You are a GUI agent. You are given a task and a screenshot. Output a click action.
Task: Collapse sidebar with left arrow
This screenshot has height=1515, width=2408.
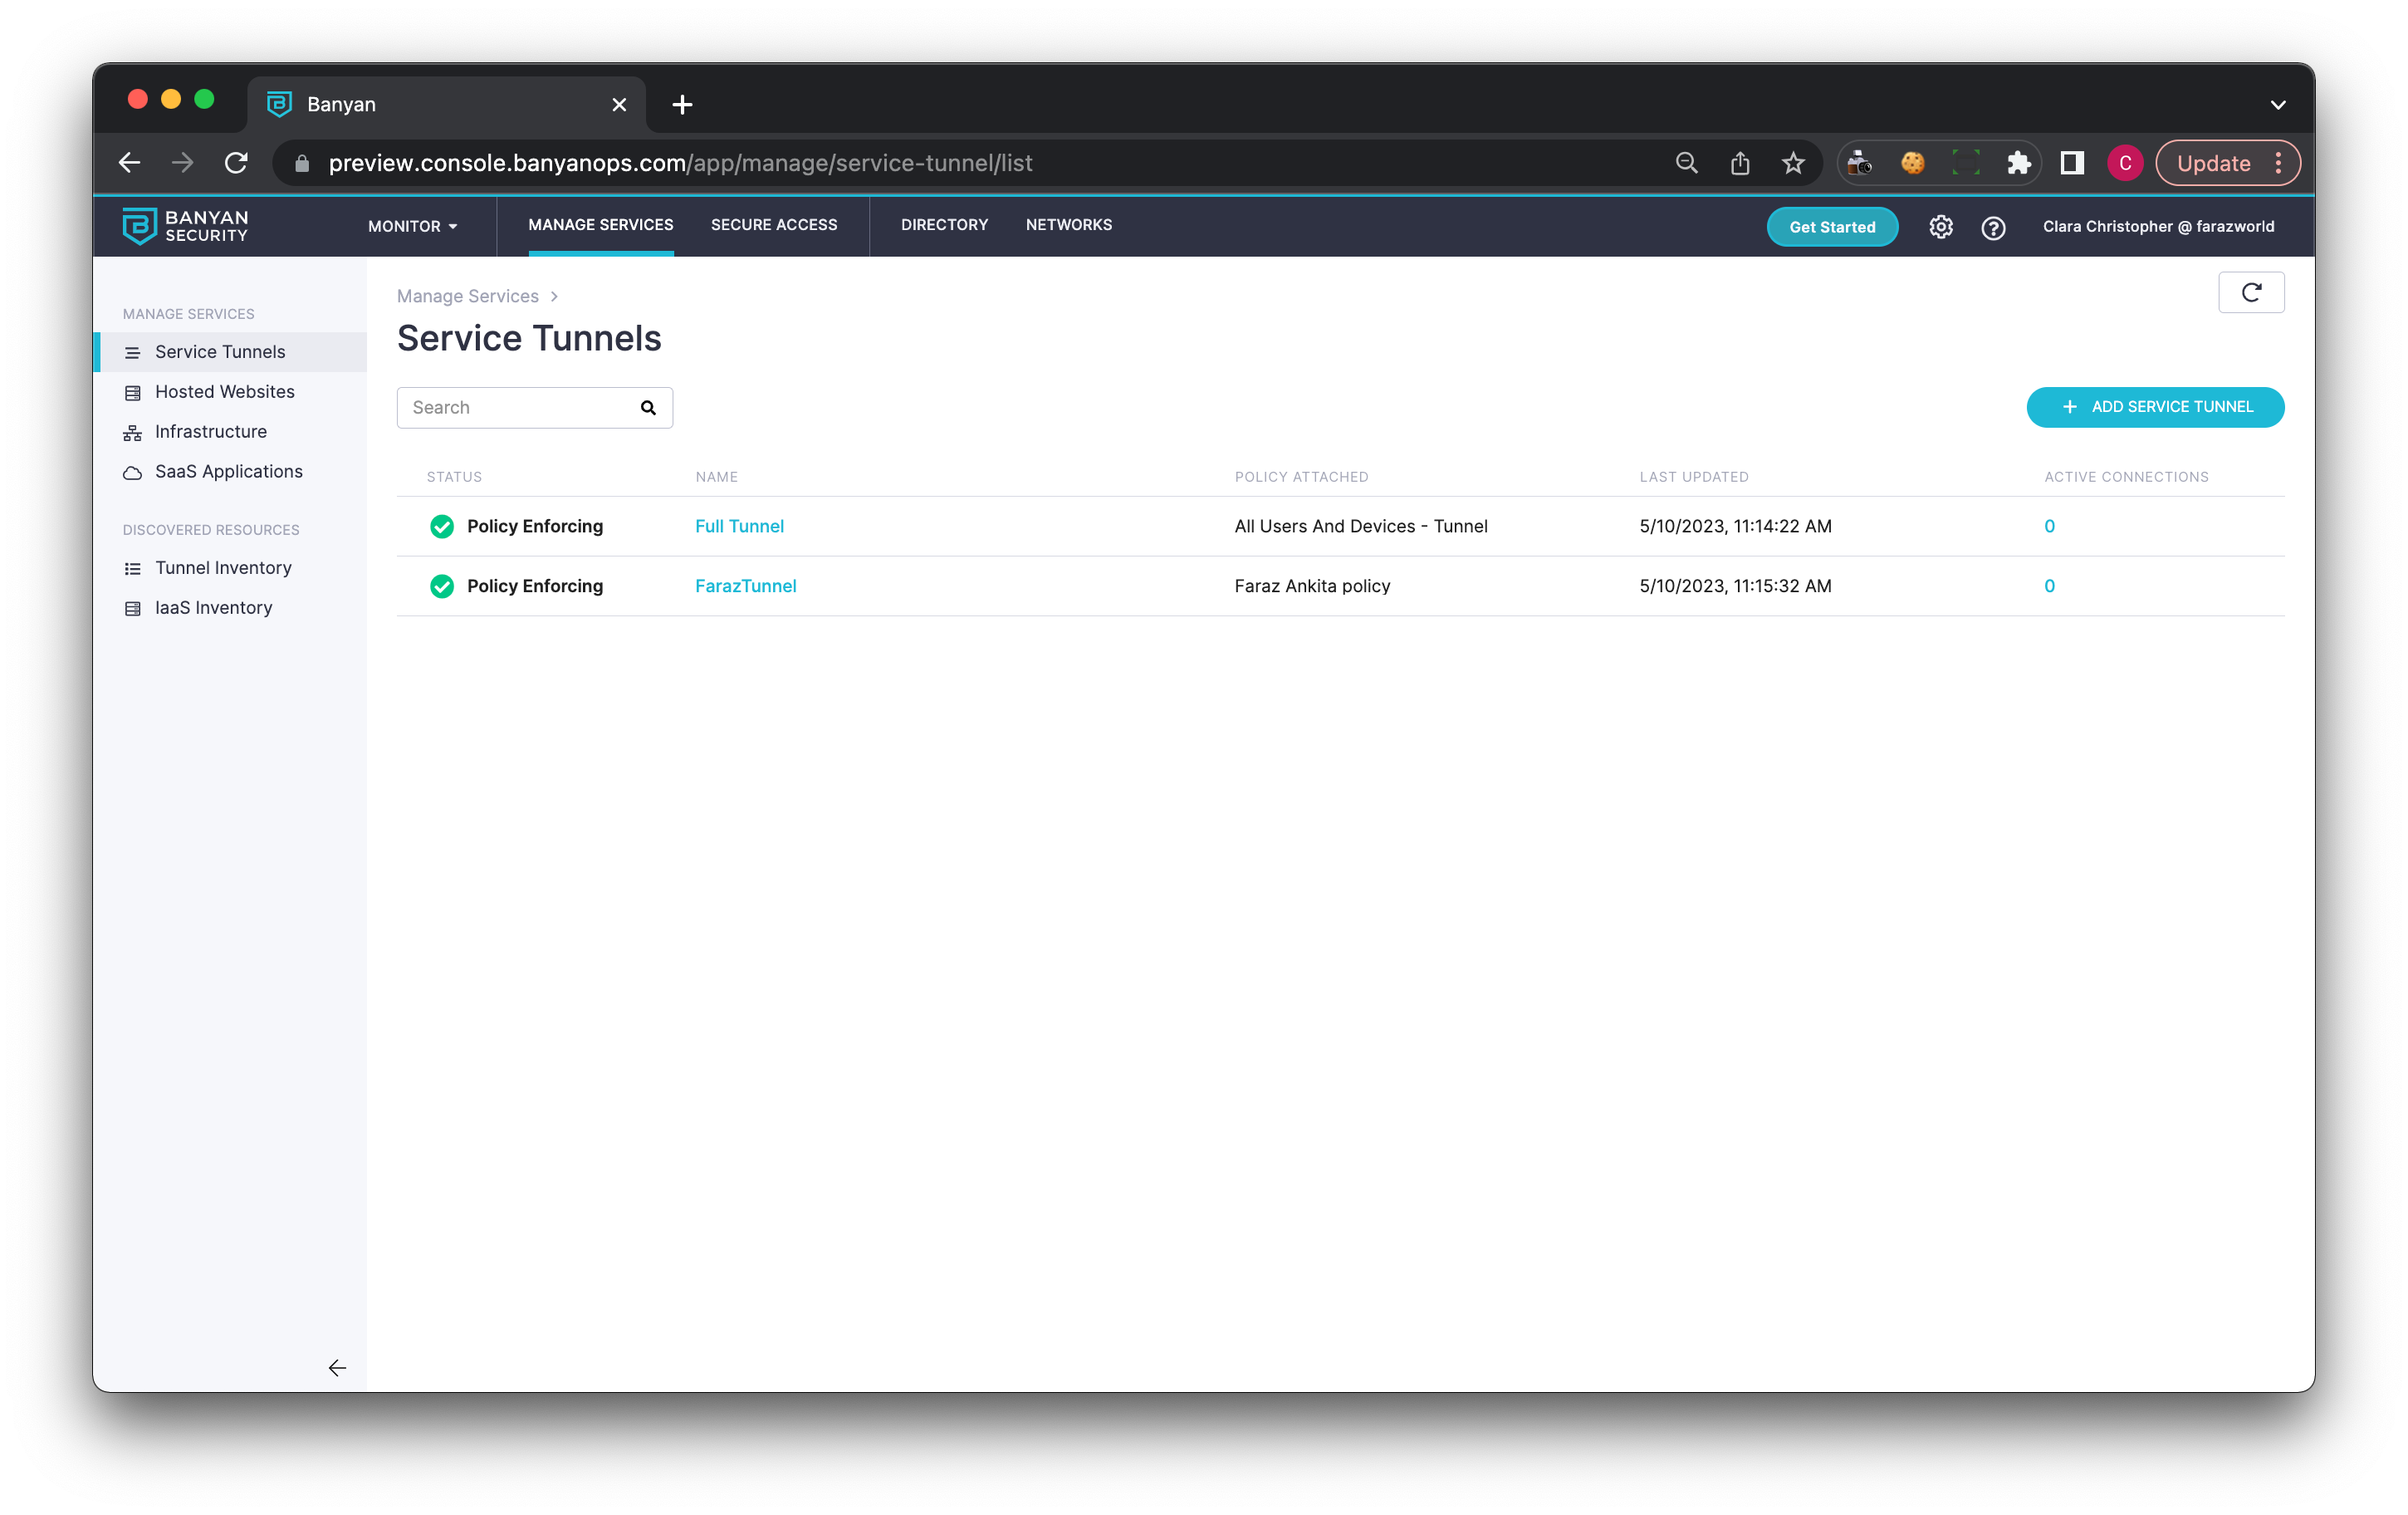(x=337, y=1367)
